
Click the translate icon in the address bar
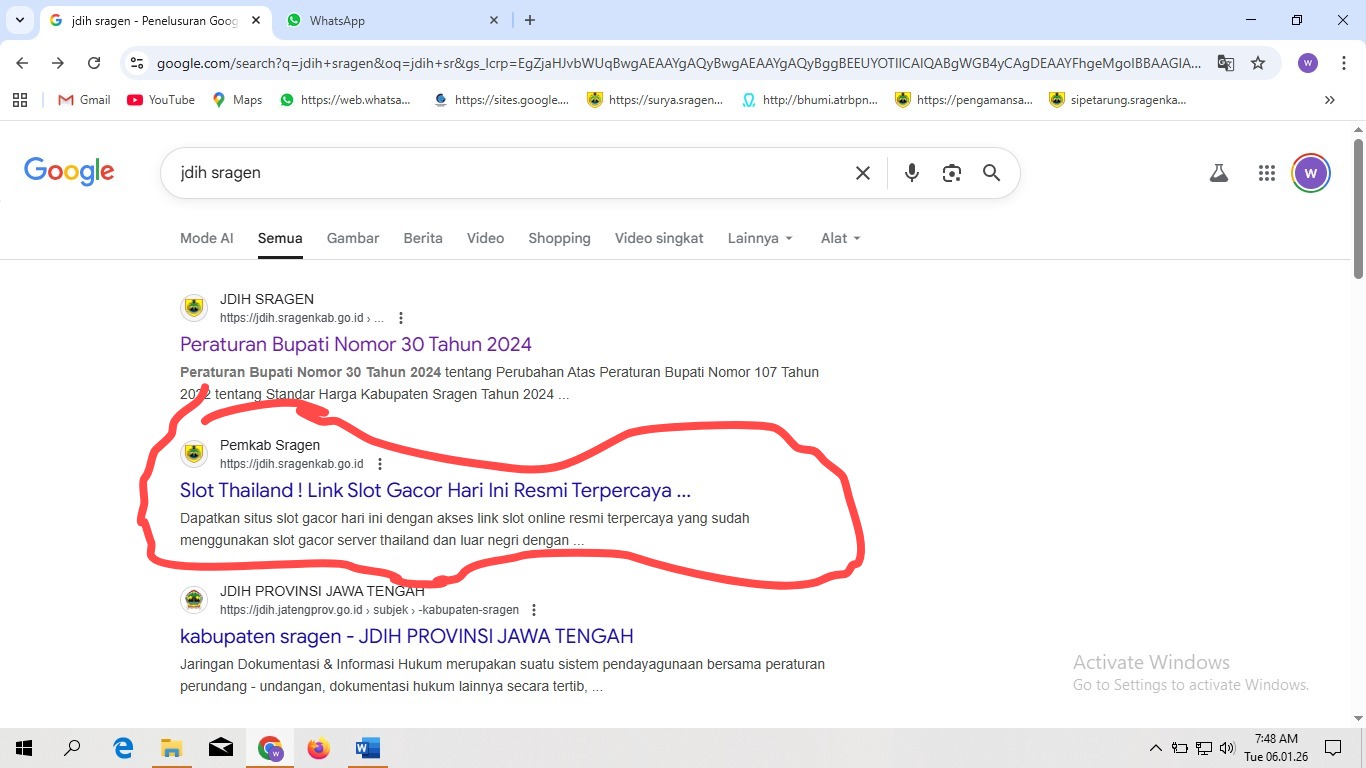pos(1225,62)
